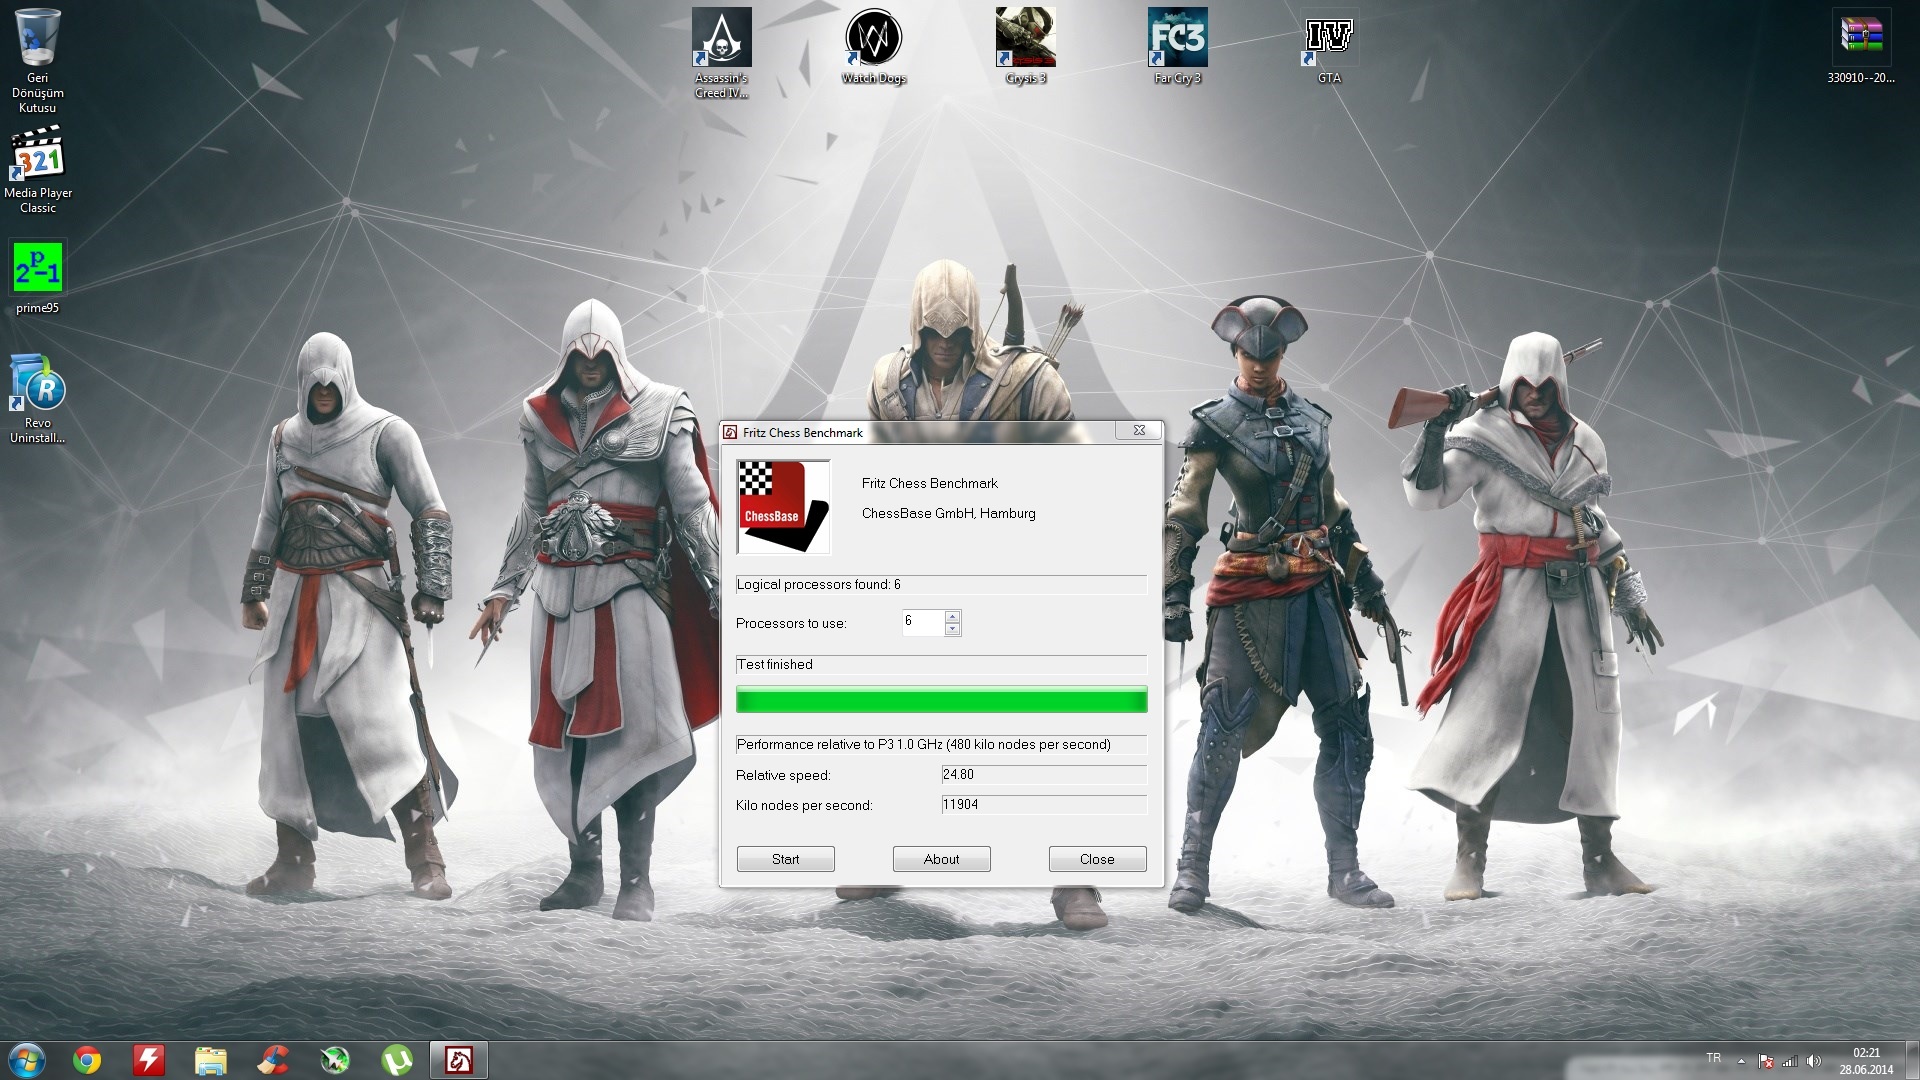Viewport: 1920px width, 1080px height.
Task: Show hidden system tray icons
Action: (1741, 1061)
